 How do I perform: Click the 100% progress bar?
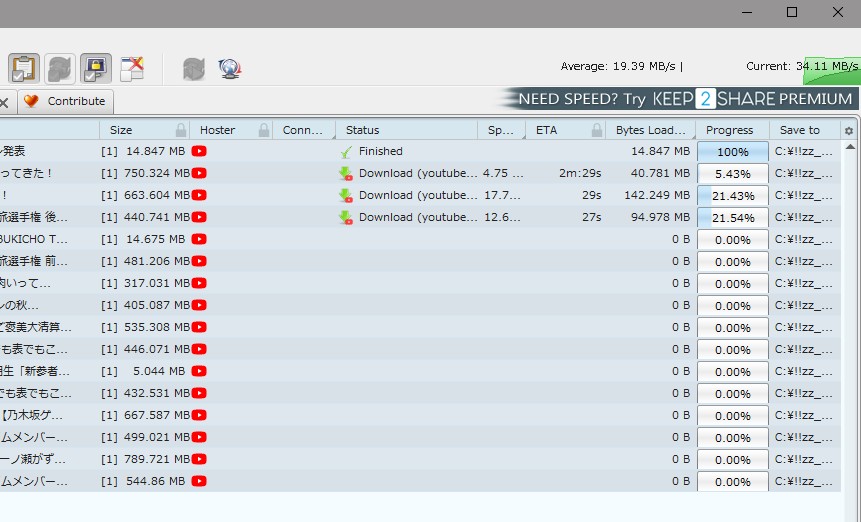[x=733, y=151]
